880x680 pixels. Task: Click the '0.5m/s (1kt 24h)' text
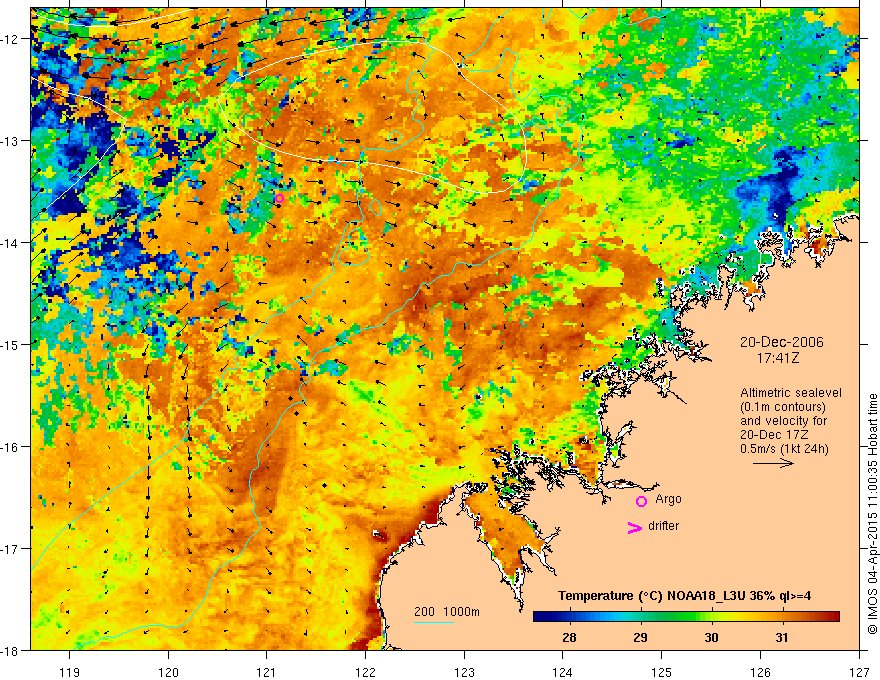pos(784,448)
